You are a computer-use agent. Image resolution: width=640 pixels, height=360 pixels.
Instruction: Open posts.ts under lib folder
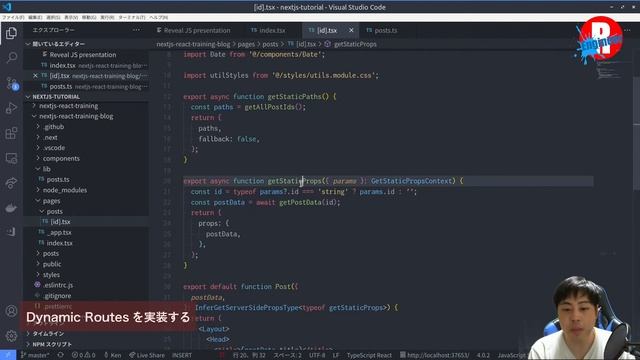[x=58, y=180]
